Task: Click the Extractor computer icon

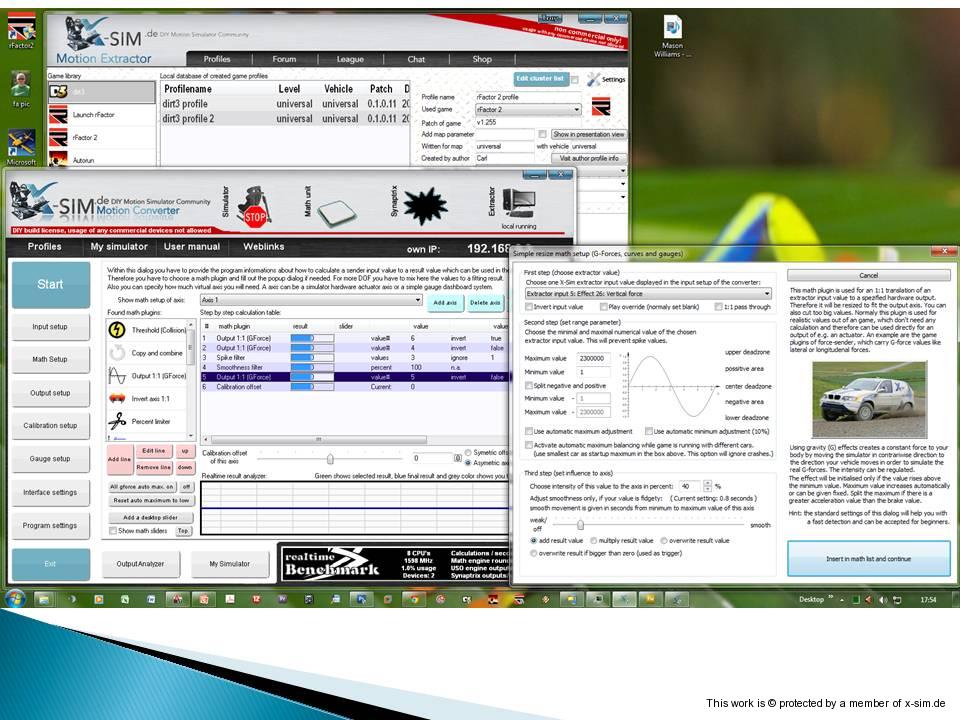Action: [x=521, y=204]
